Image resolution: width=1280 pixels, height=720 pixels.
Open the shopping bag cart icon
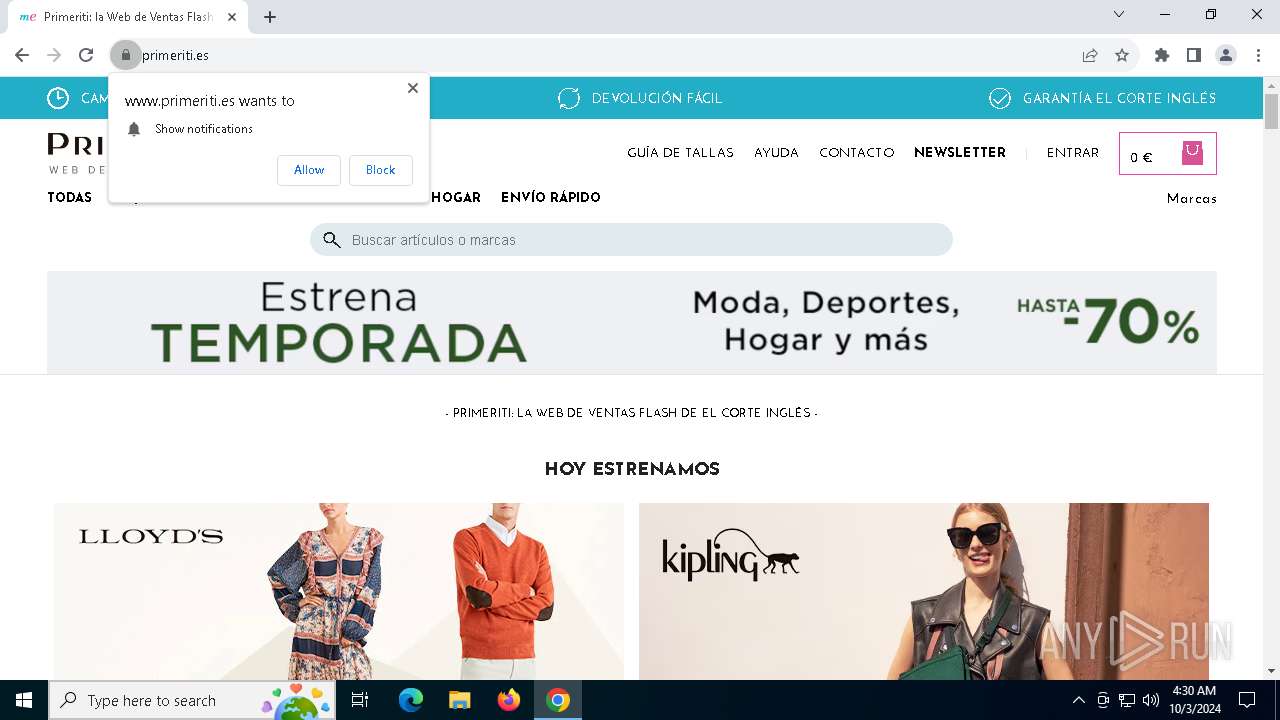click(x=1192, y=153)
